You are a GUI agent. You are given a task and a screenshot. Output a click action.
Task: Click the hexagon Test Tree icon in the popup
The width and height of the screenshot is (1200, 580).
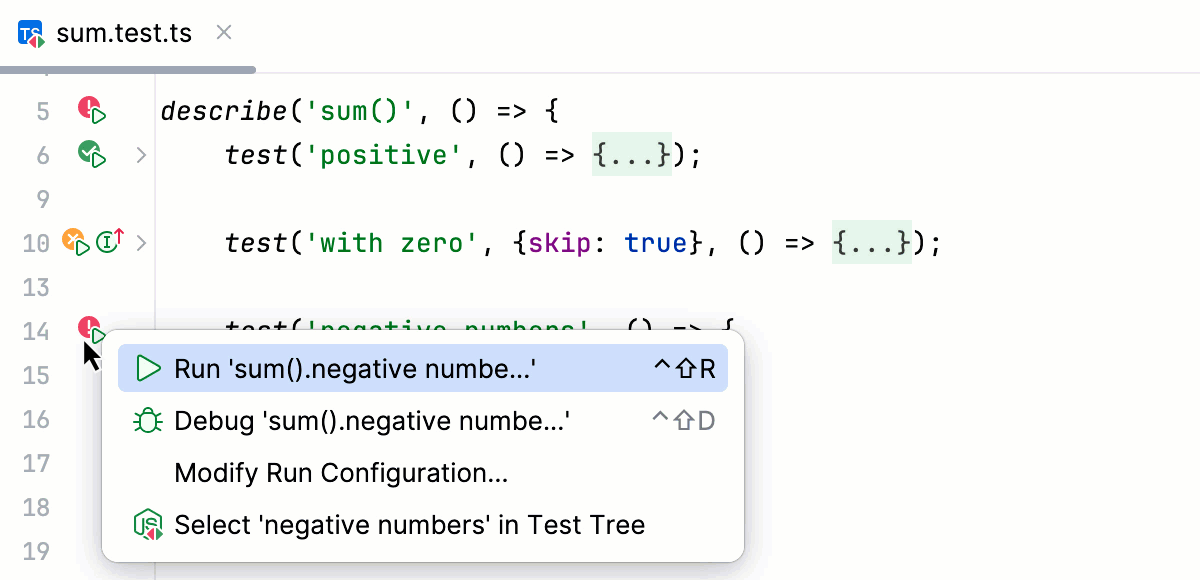tap(147, 523)
